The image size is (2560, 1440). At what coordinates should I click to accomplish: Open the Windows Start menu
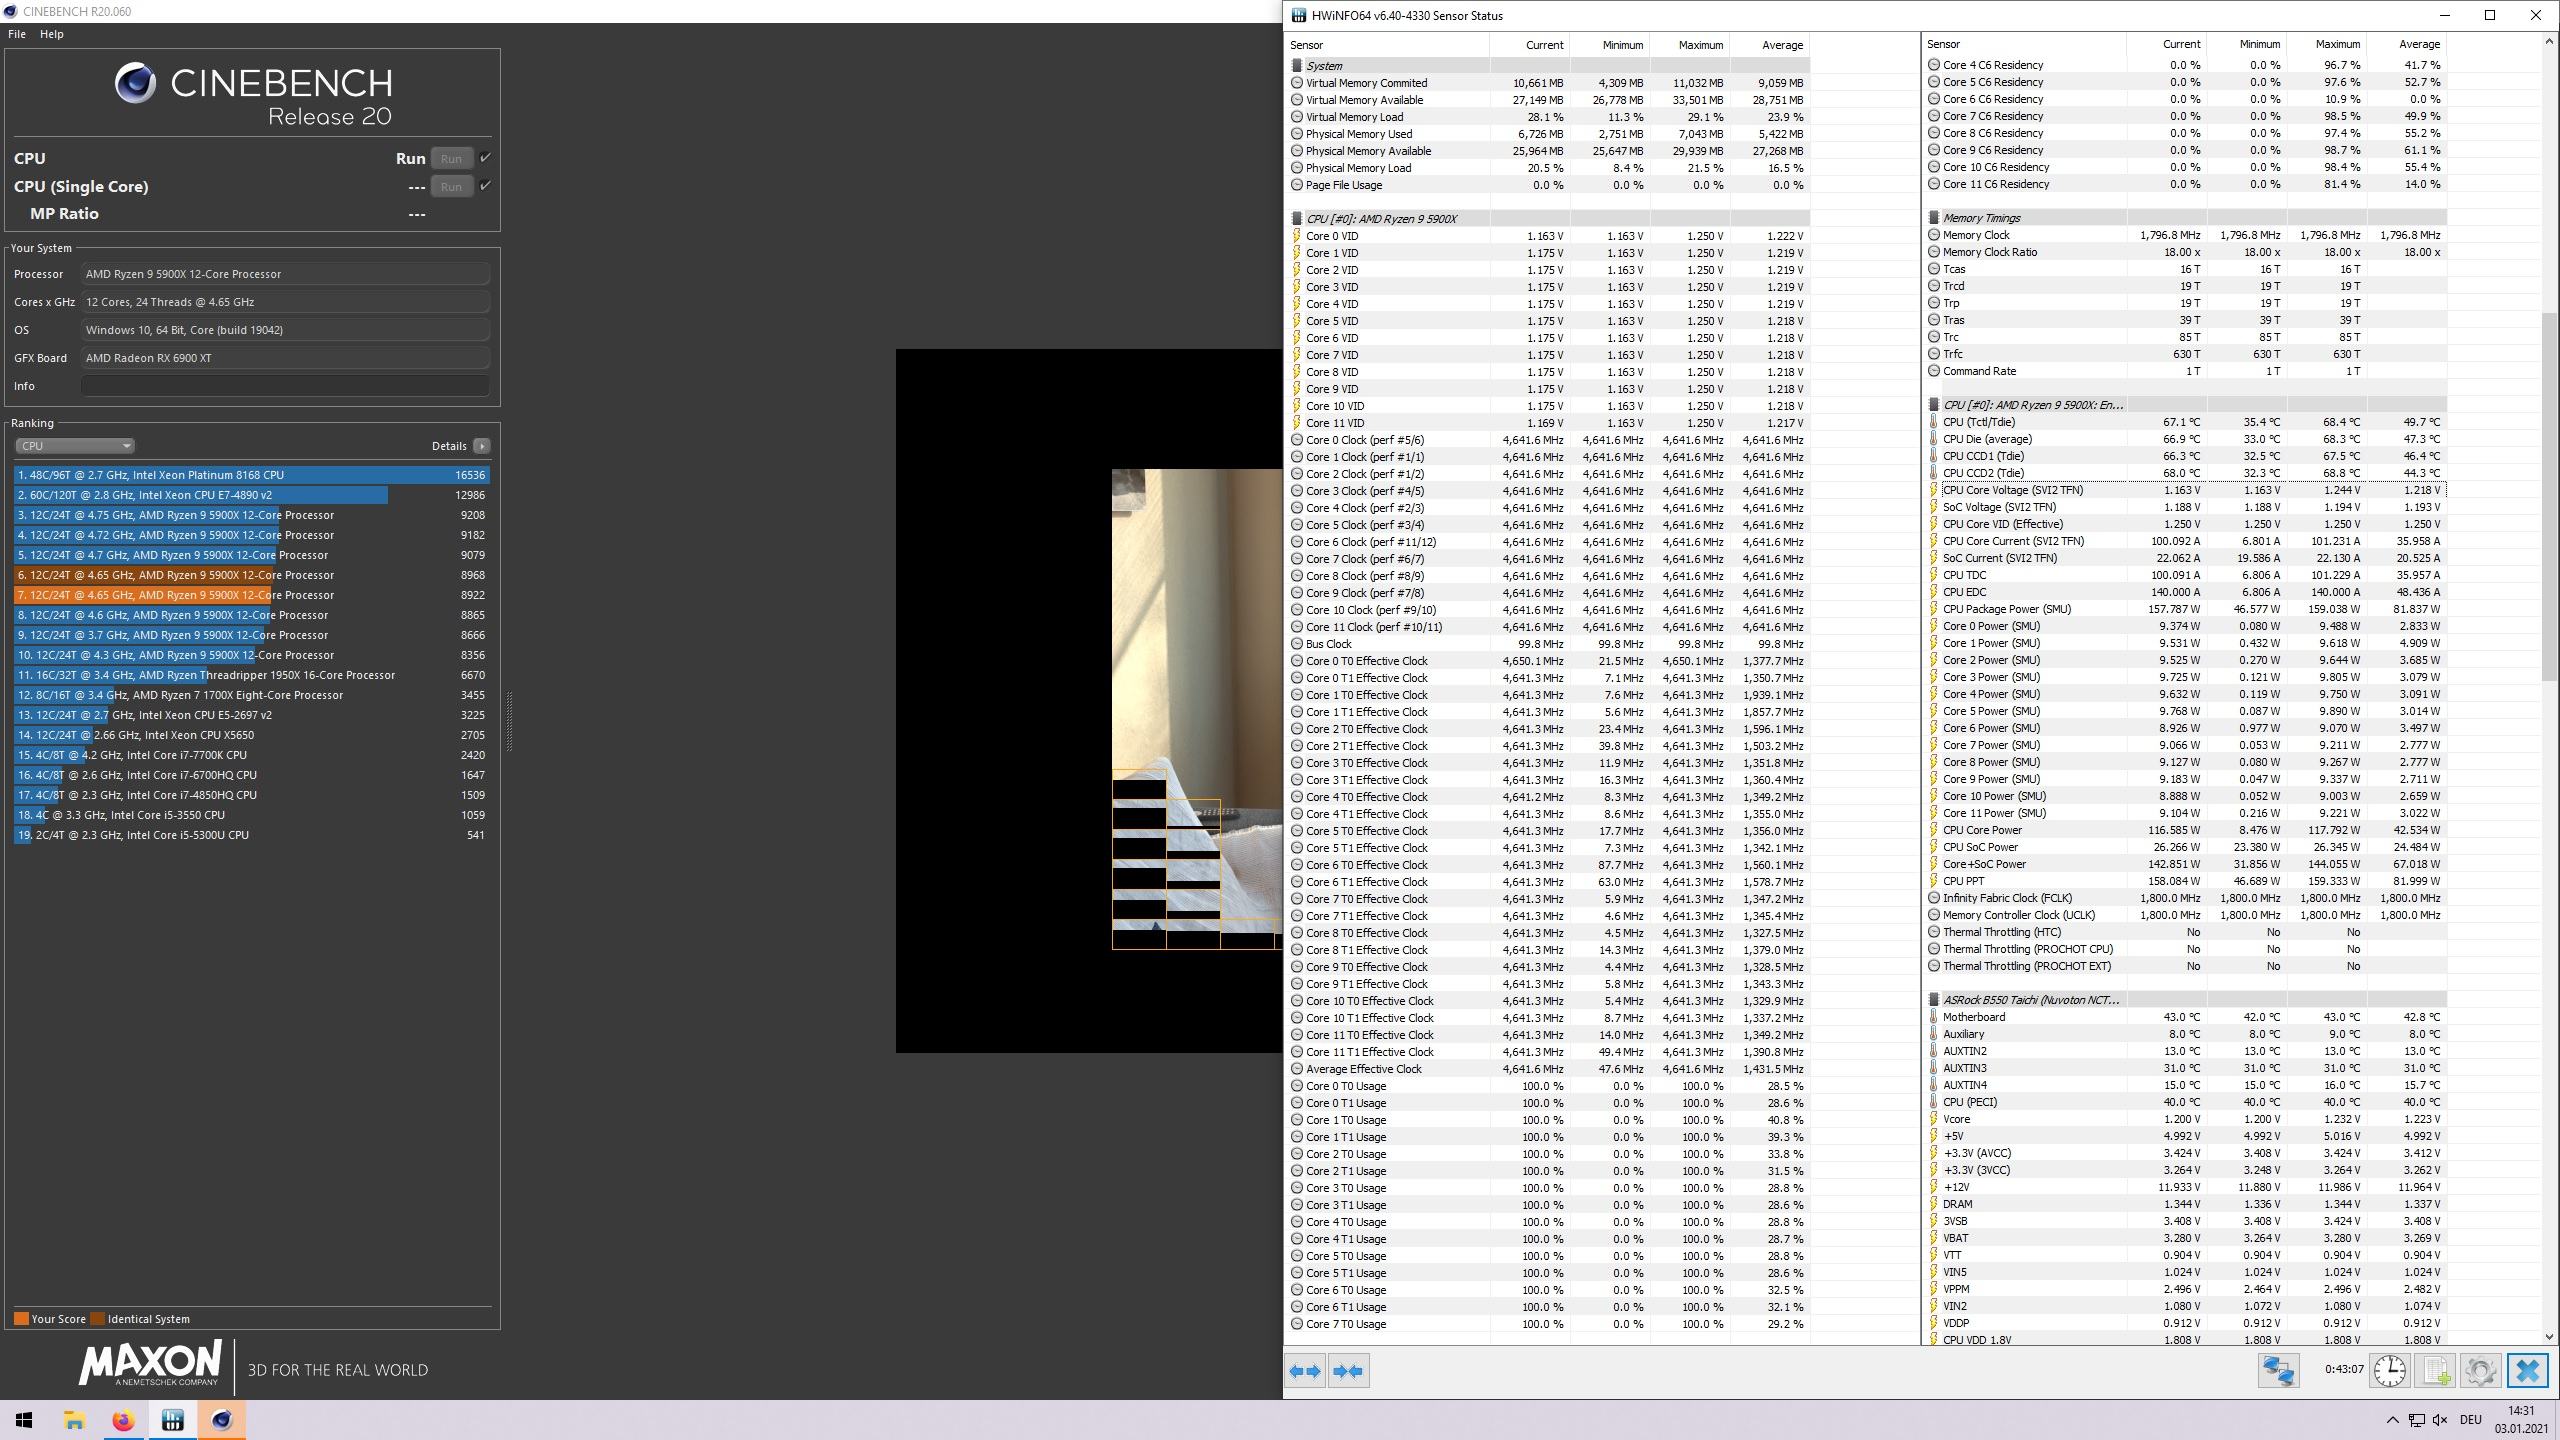click(24, 1420)
